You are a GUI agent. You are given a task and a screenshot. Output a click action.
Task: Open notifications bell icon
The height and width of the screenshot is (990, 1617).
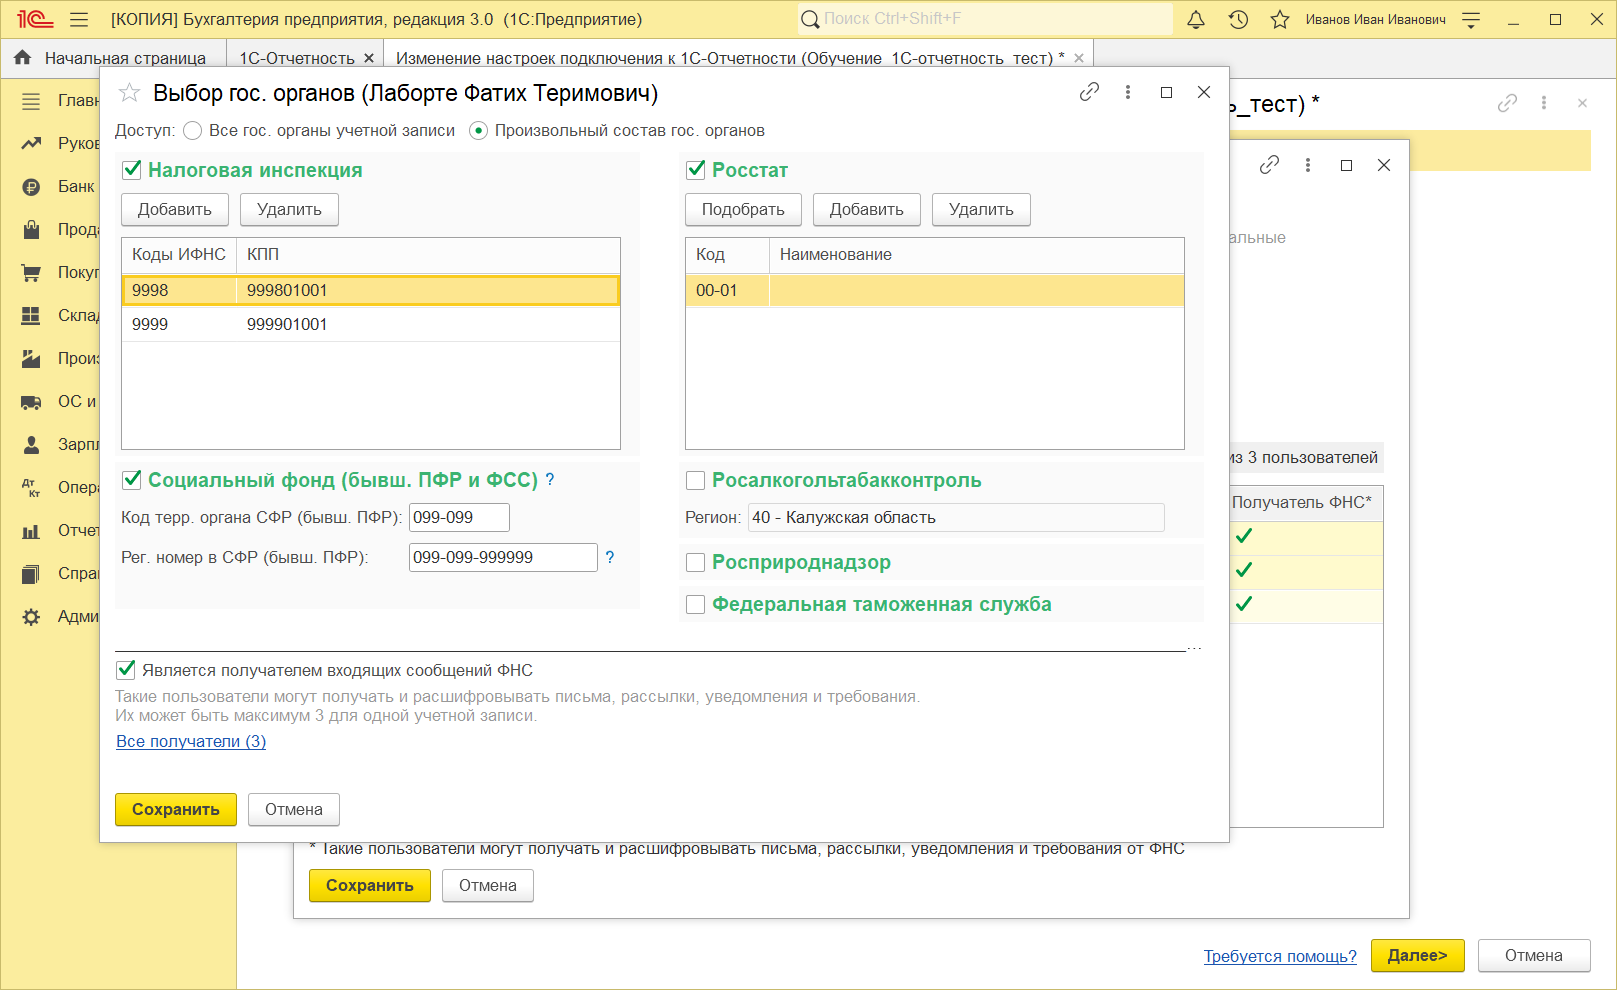1196,19
